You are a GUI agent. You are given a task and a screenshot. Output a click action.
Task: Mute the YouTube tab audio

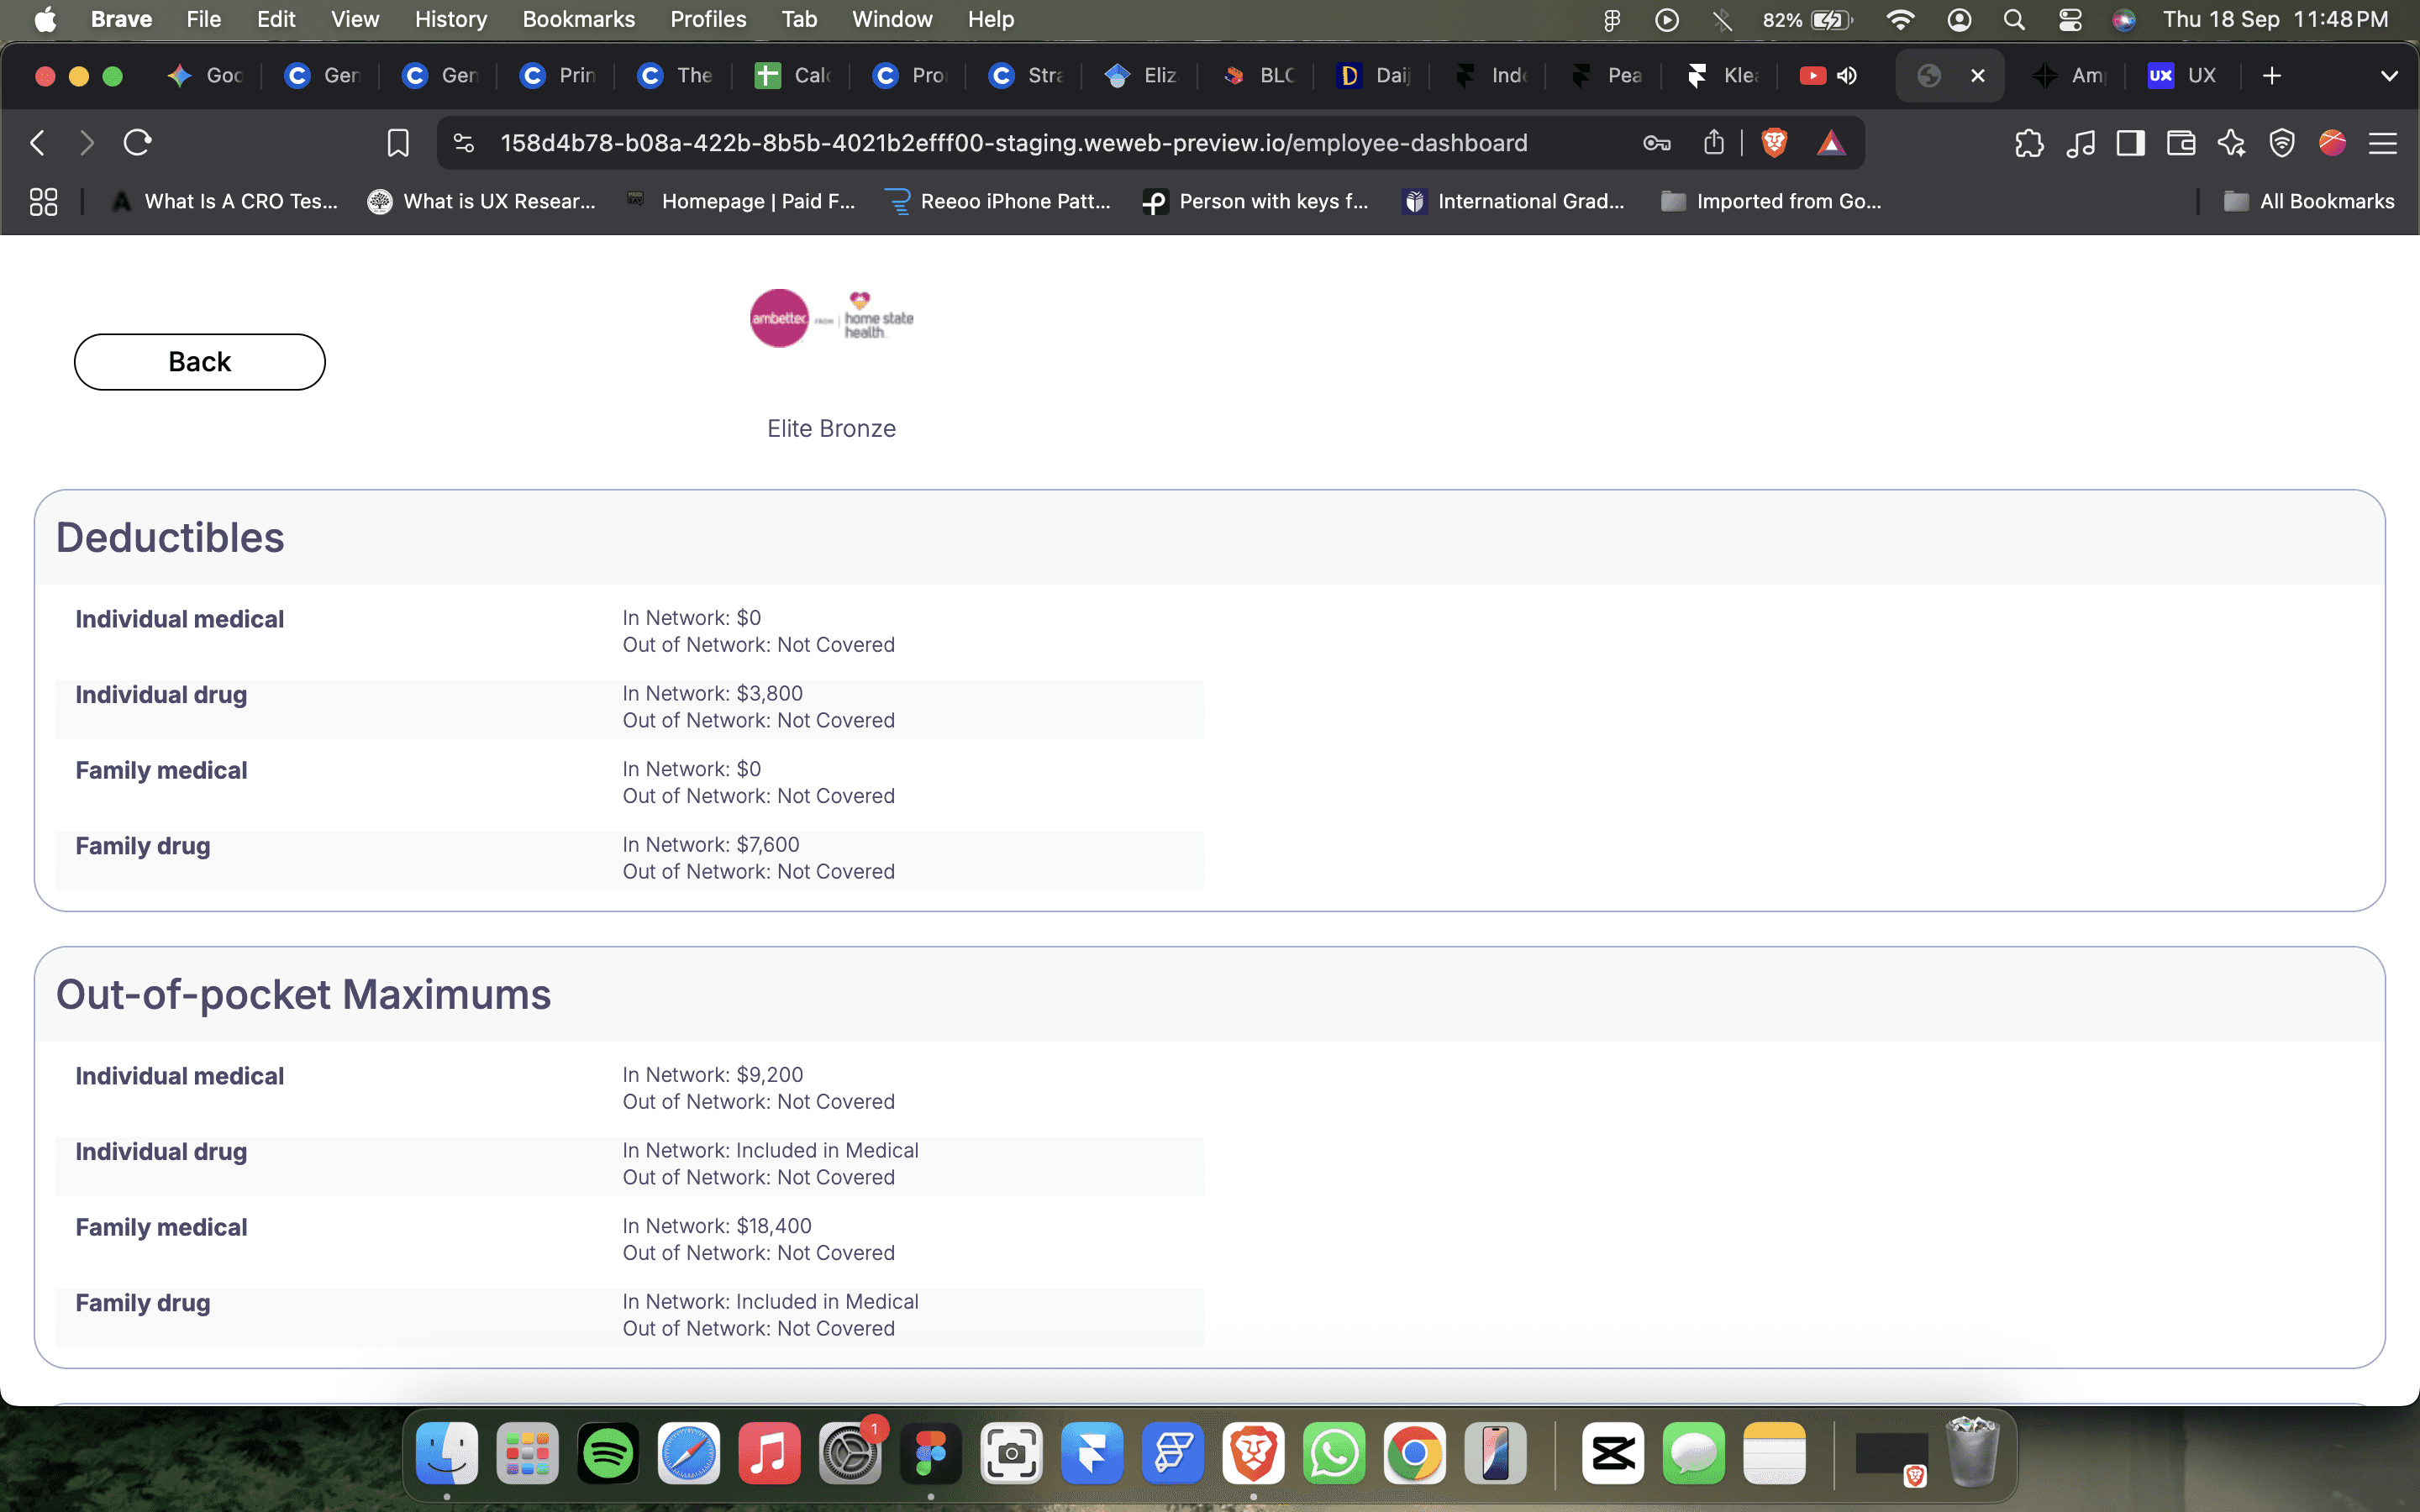click(1847, 76)
